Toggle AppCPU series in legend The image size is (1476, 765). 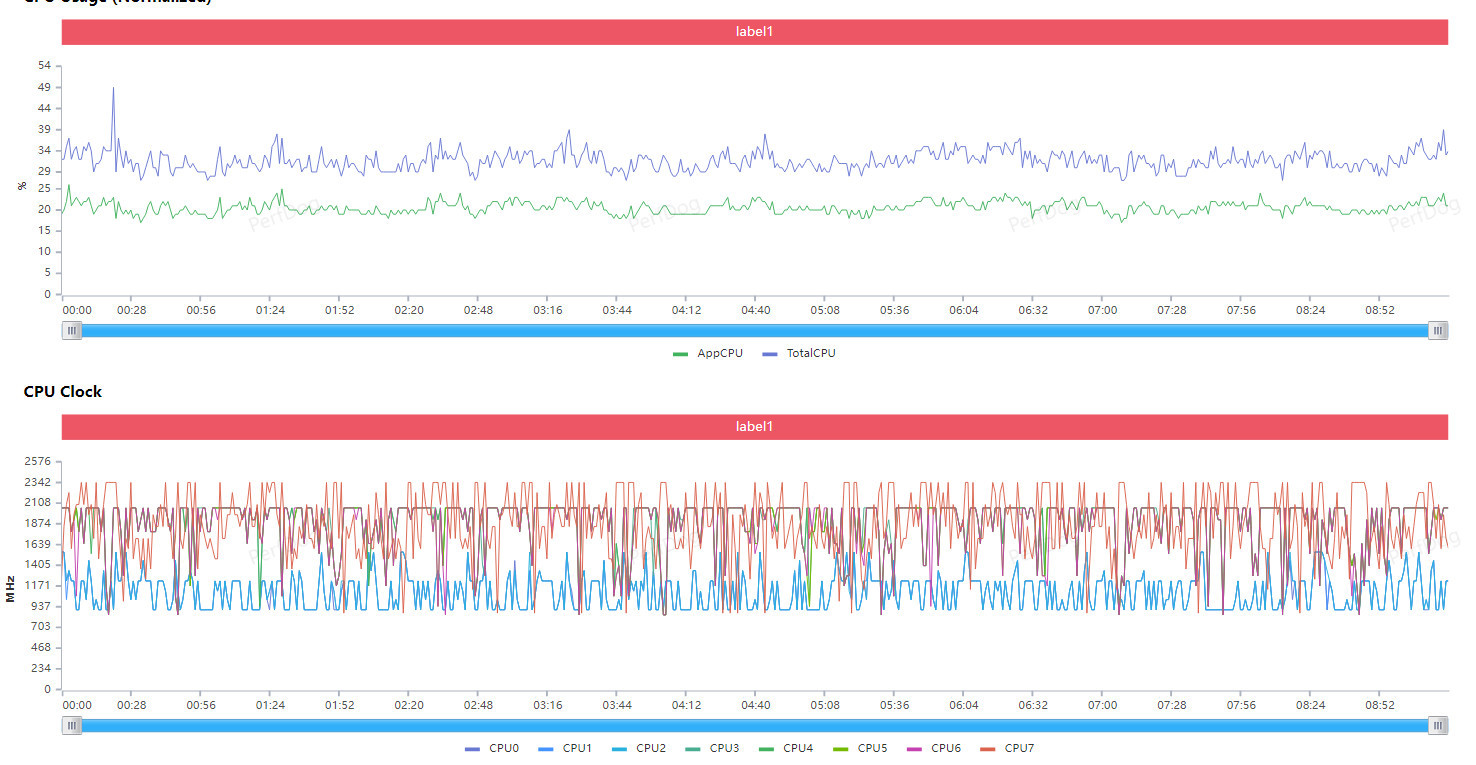[x=708, y=353]
